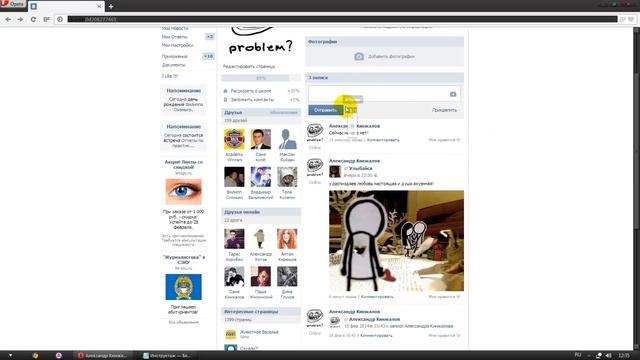Open a new tab with plus button

tap(111, 6)
